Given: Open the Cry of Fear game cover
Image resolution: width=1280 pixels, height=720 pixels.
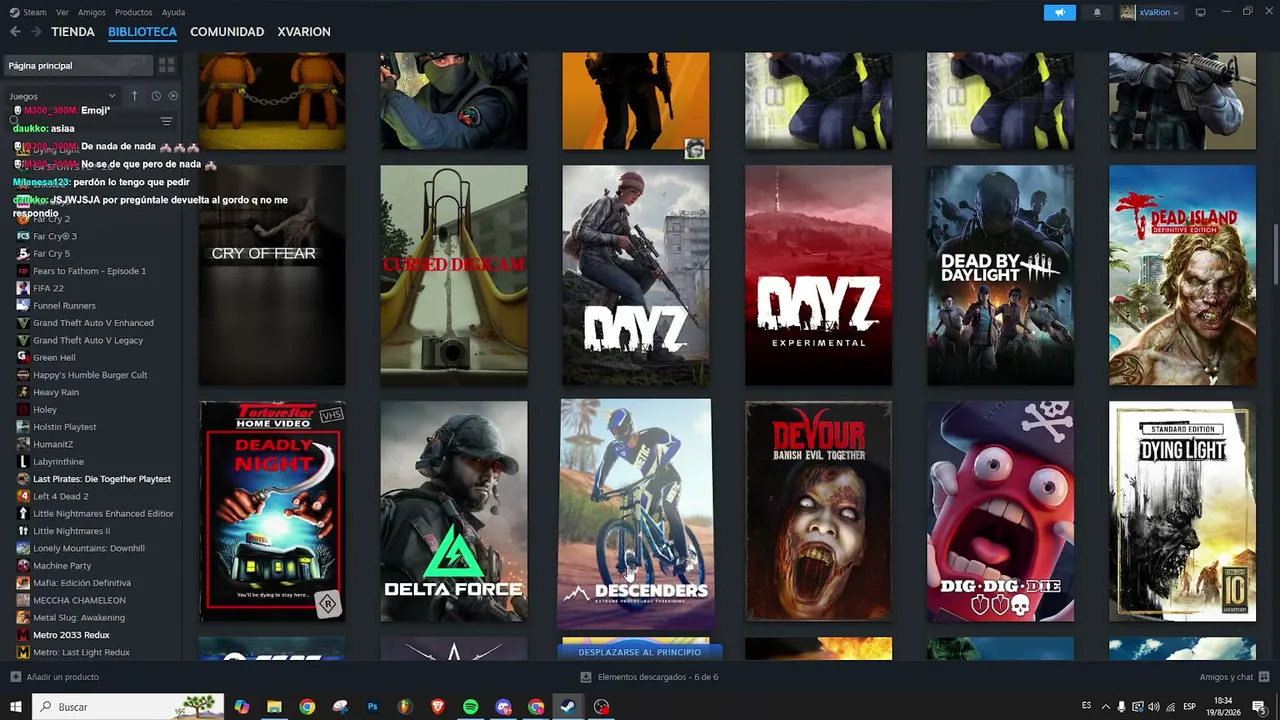Looking at the screenshot, I should coord(272,275).
